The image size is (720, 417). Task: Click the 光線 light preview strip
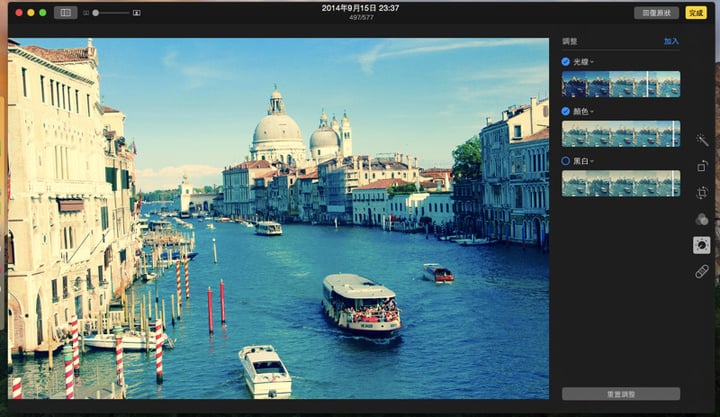coord(620,84)
